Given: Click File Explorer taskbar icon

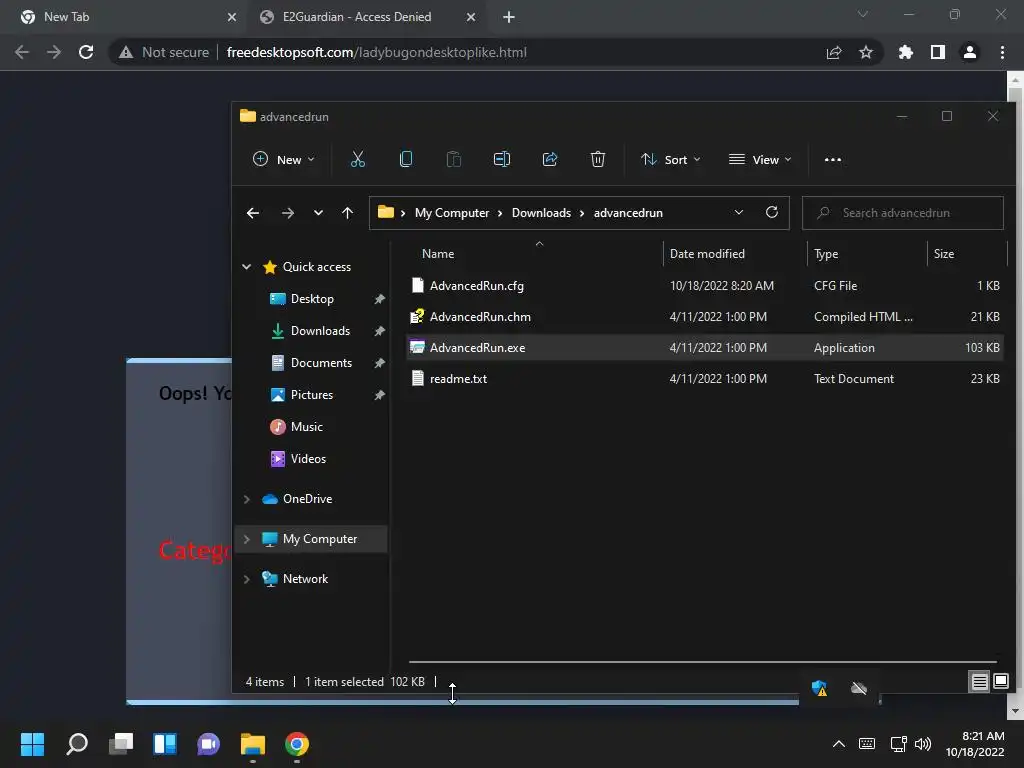Looking at the screenshot, I should pos(252,744).
